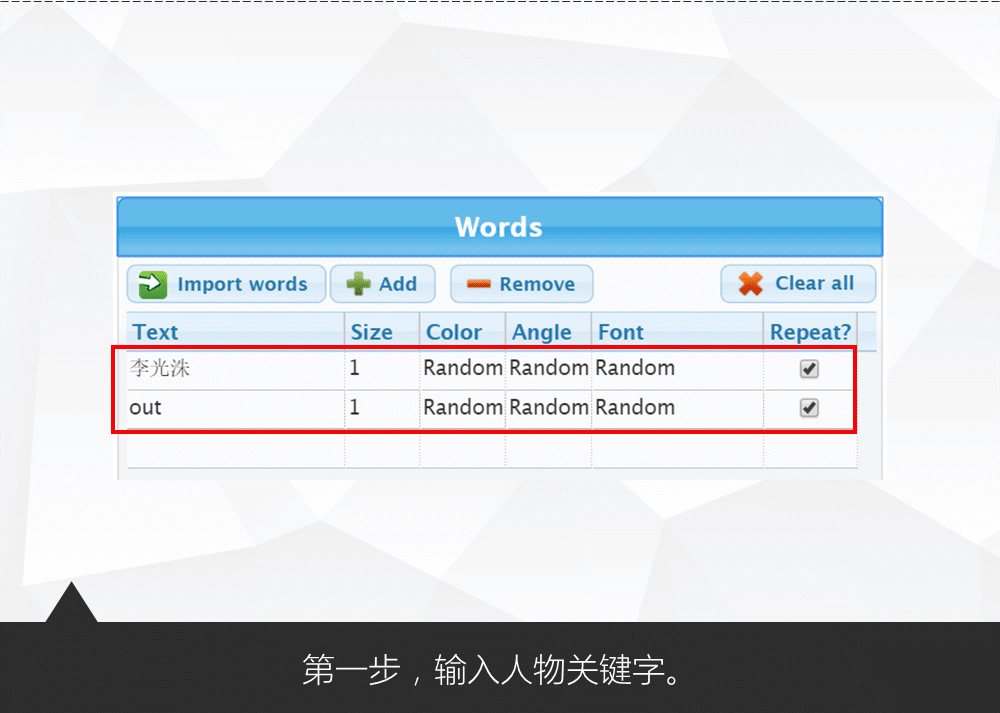Open Font setting for the 李光洙 row
This screenshot has height=713, width=1000.
click(634, 368)
